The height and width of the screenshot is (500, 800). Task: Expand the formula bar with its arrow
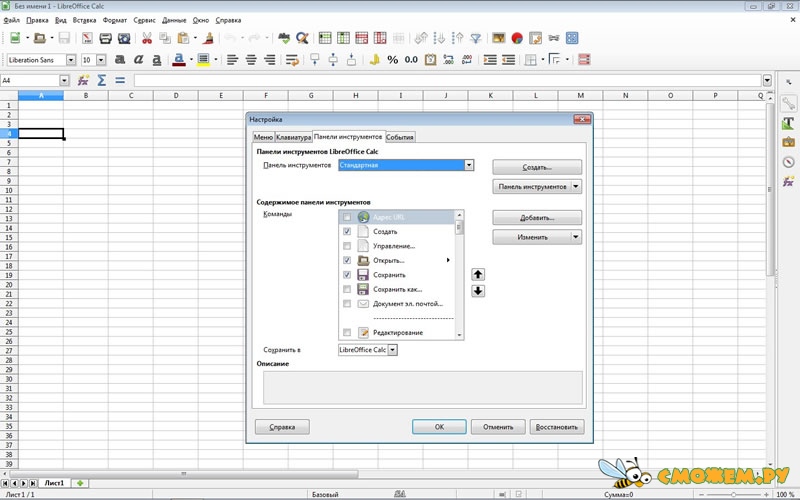pos(767,80)
